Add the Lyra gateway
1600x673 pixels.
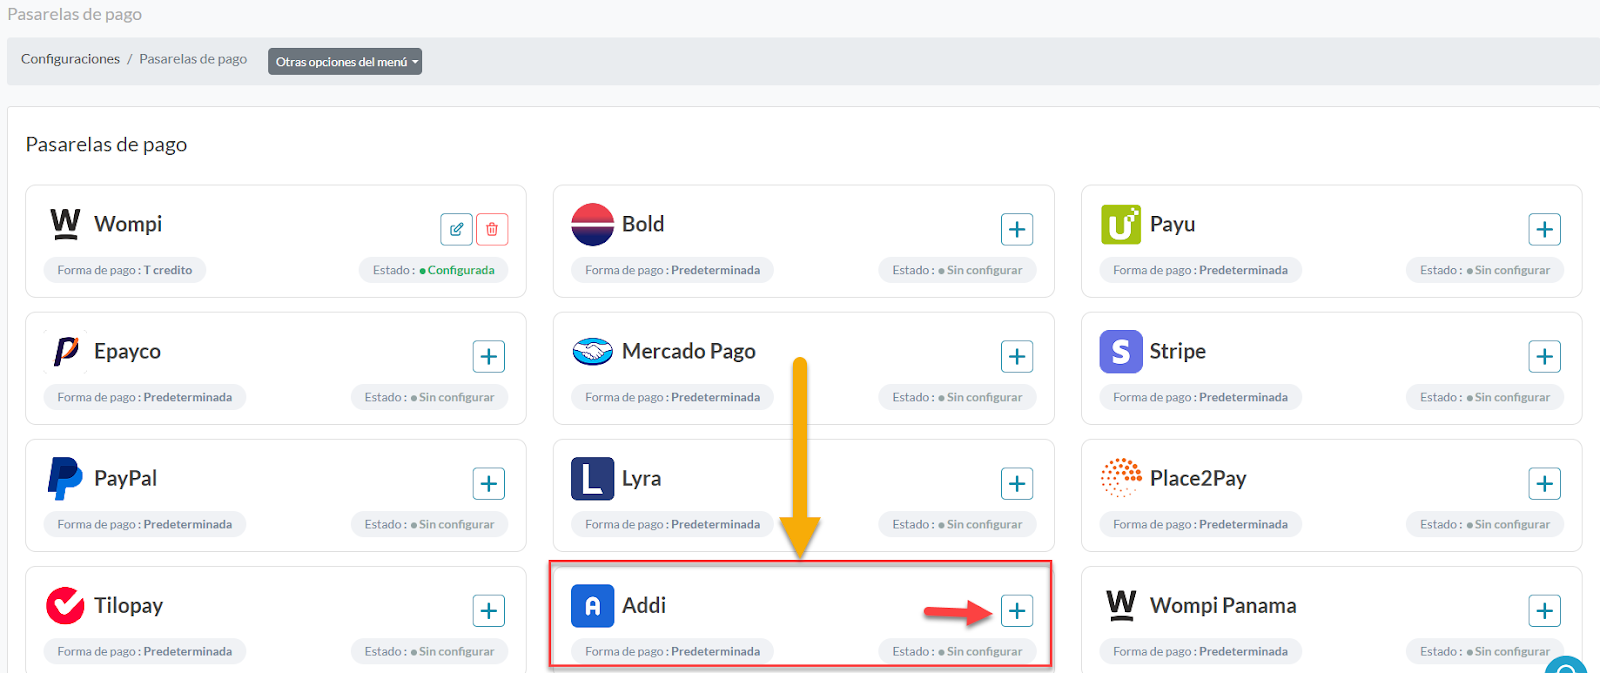pos(1017,483)
